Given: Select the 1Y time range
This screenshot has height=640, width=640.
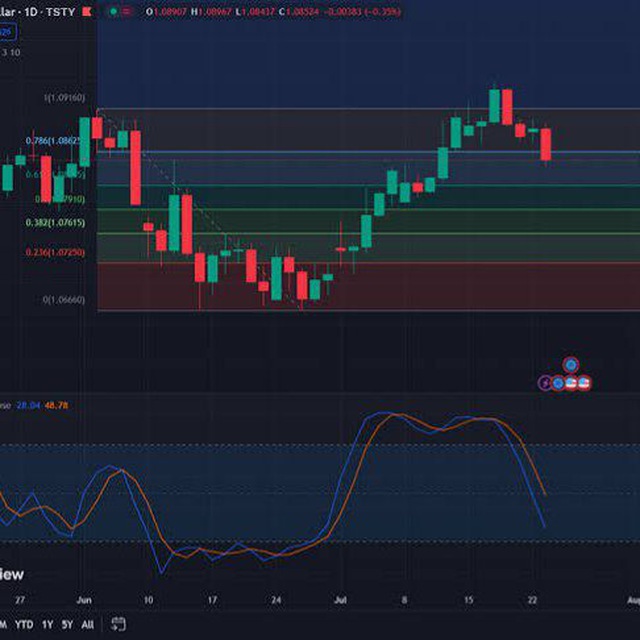Looking at the screenshot, I should tap(48, 624).
